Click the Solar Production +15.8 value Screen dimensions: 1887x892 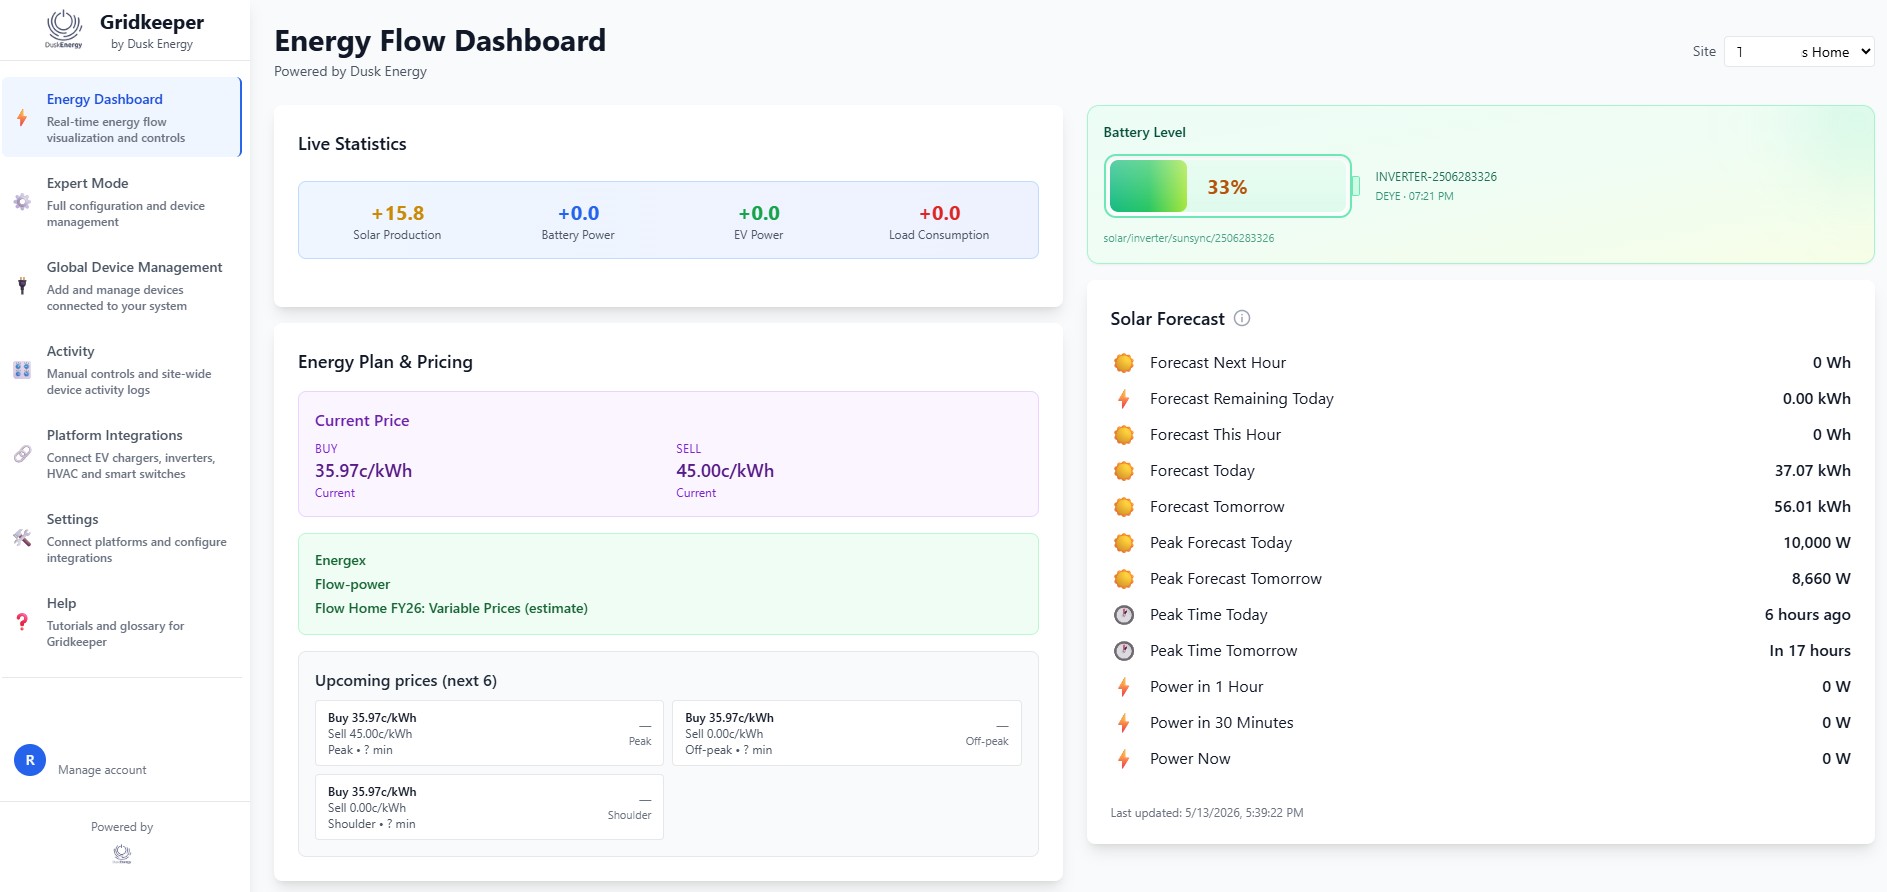click(397, 213)
